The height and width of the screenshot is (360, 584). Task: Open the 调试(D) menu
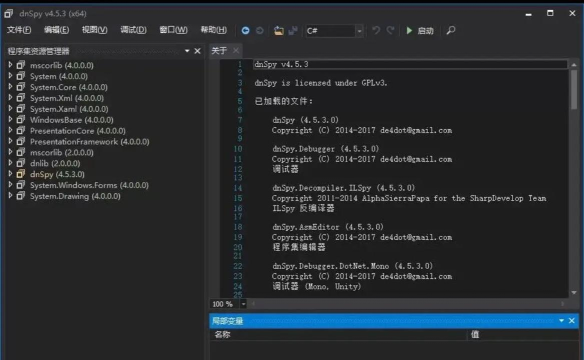pos(133,30)
